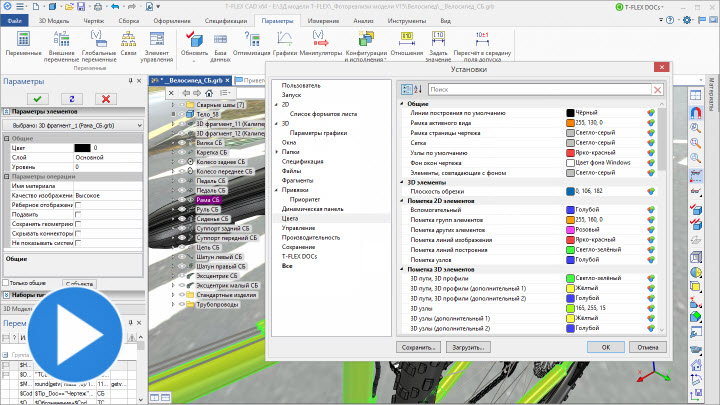Click the magnet snap icon in right toolbar
The width and height of the screenshot is (720, 405).
click(696, 112)
